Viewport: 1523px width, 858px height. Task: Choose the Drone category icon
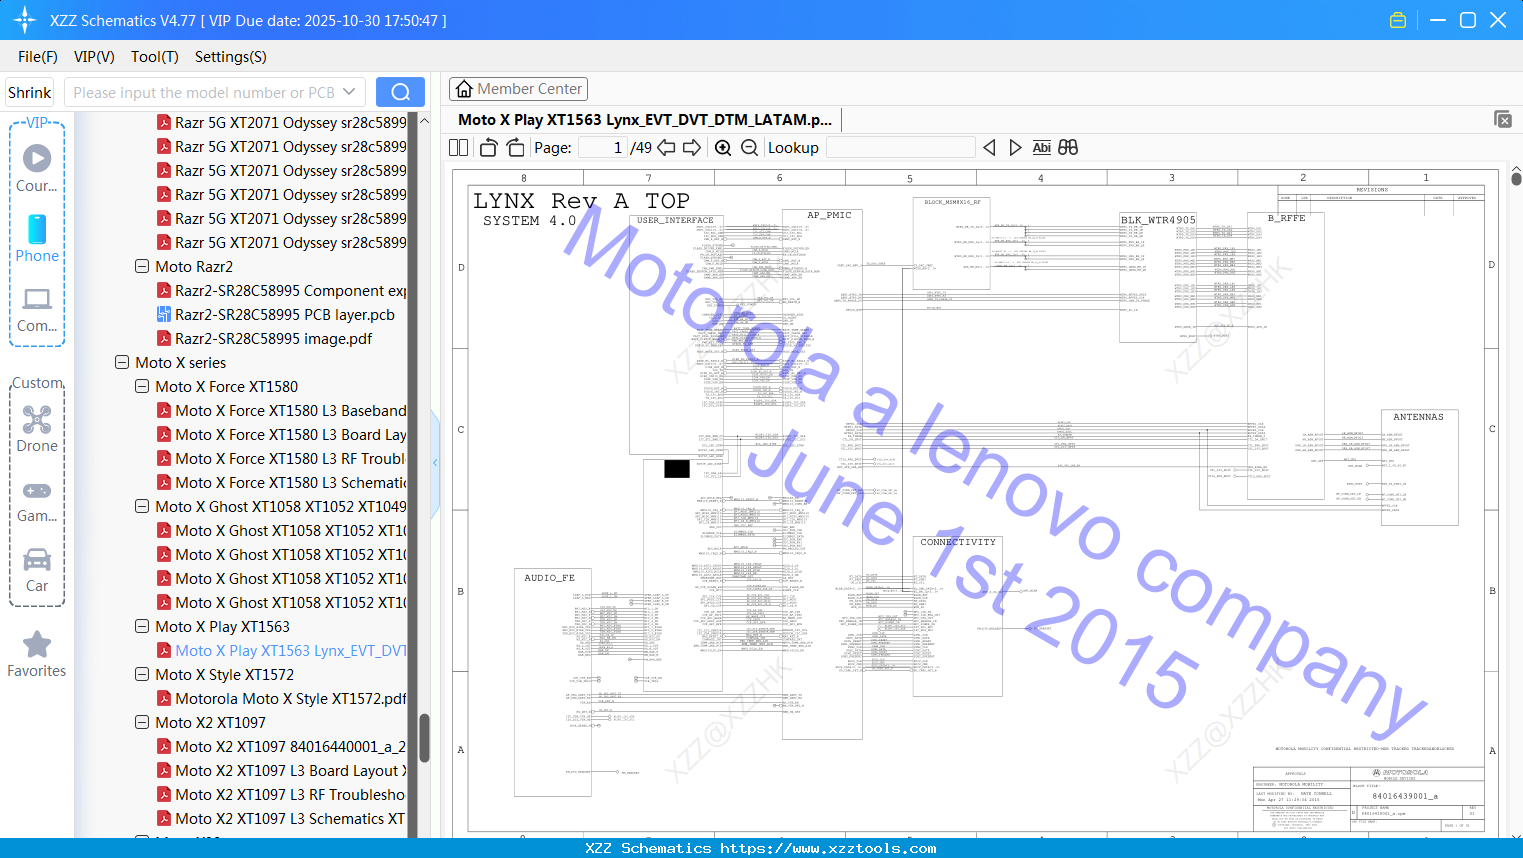(x=37, y=428)
